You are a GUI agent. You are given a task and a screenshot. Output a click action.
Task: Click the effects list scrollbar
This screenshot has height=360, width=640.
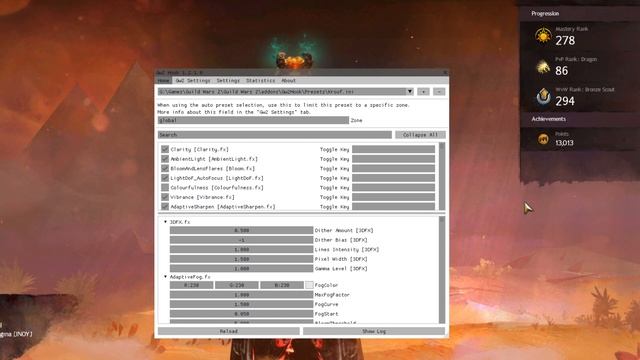pos(442,176)
